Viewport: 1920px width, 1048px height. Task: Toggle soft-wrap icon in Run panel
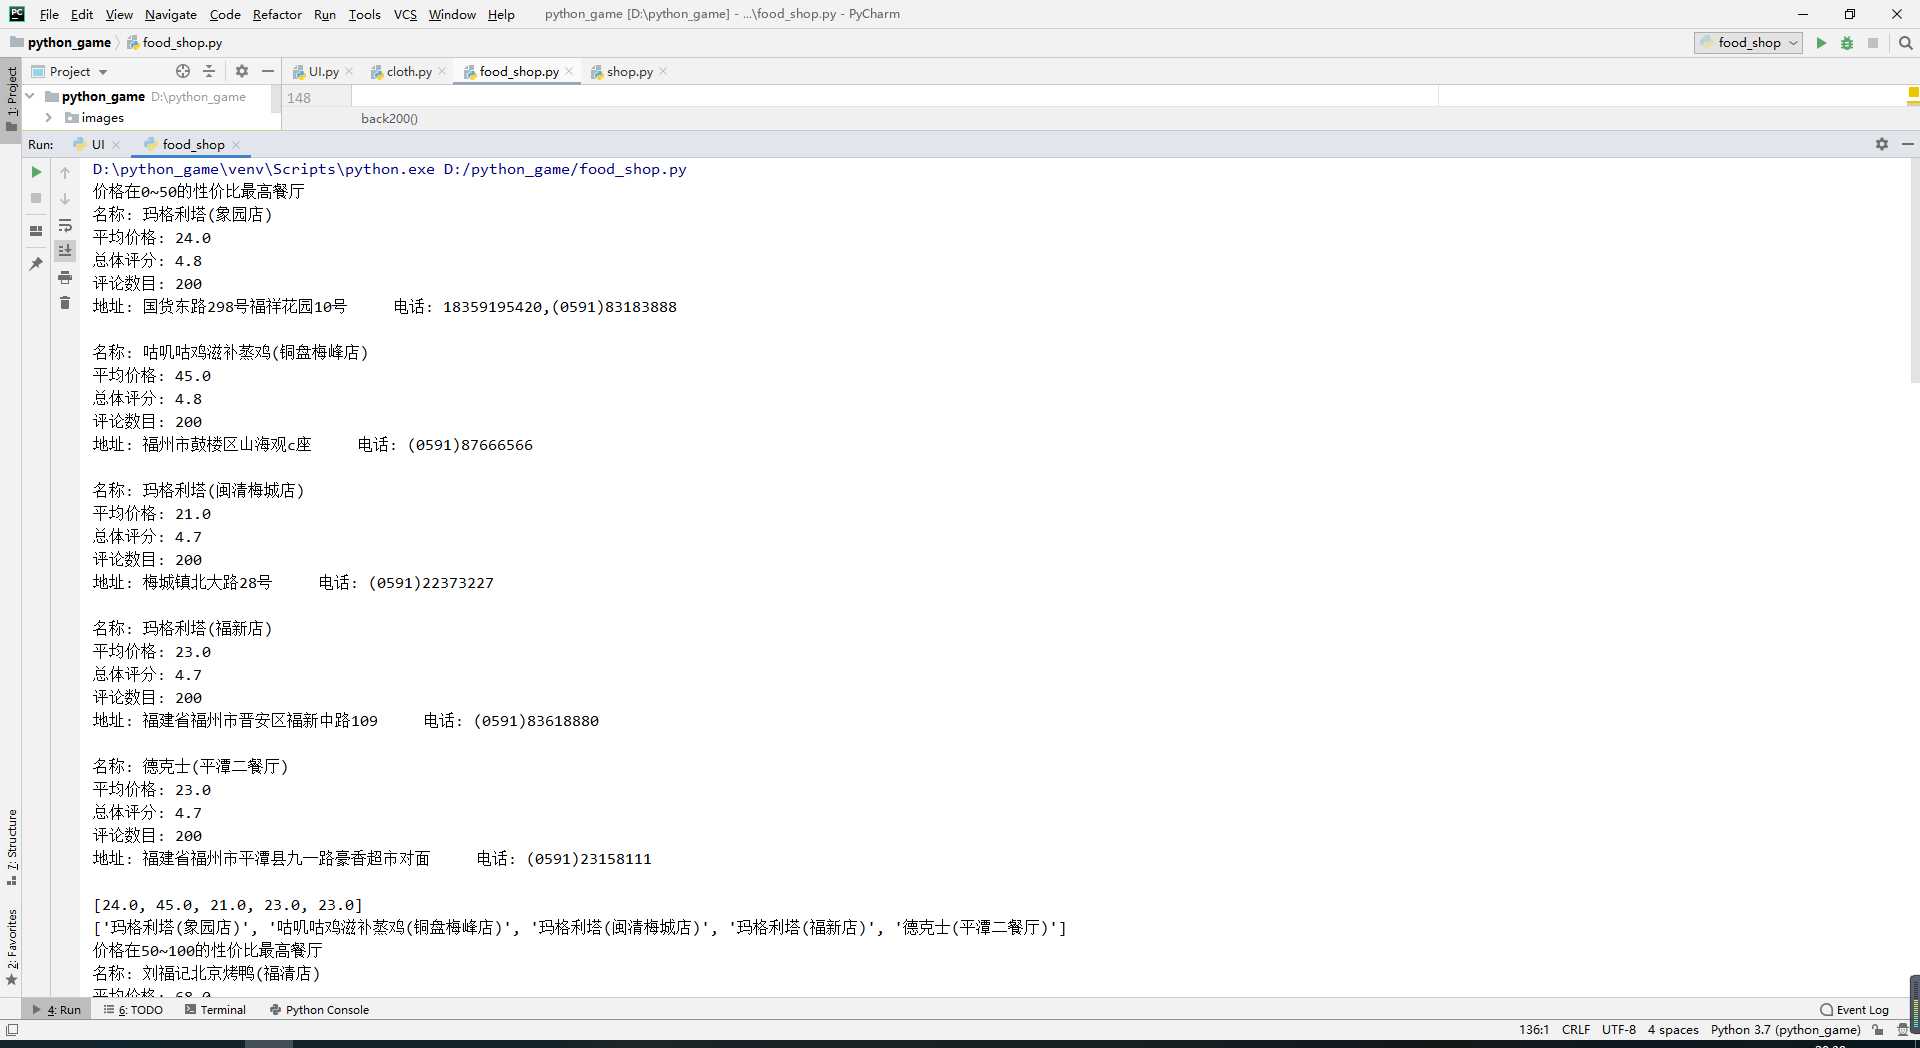coord(65,225)
